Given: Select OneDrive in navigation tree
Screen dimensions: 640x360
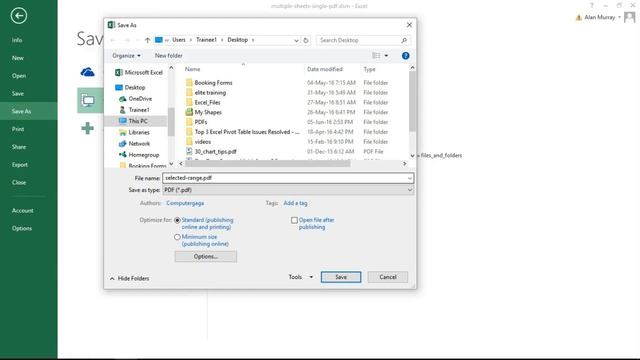Looking at the screenshot, I should [x=136, y=99].
